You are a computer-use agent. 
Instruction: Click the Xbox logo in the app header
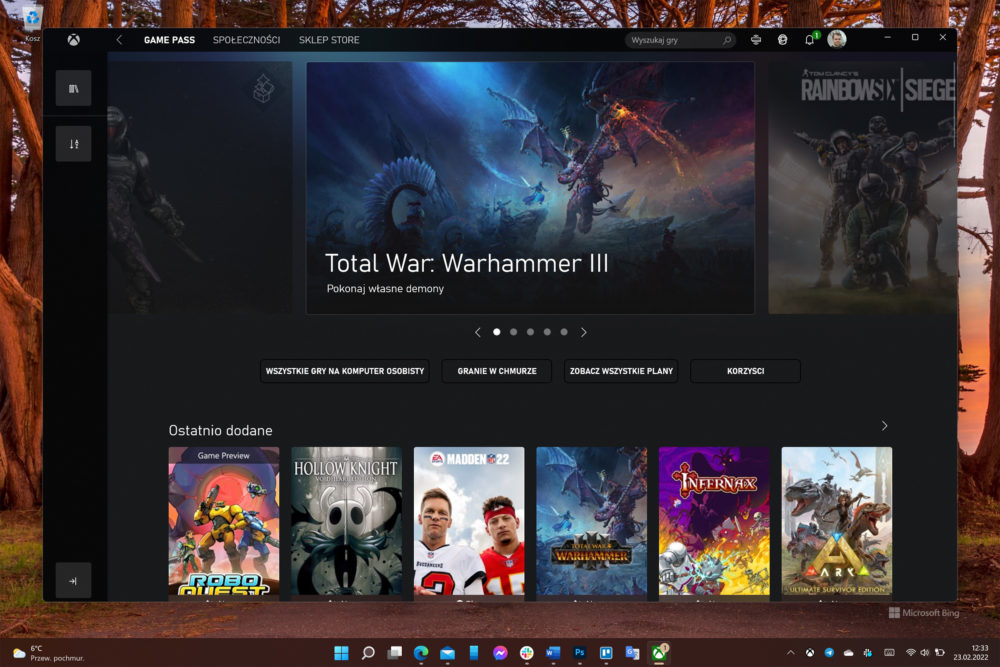tap(74, 40)
